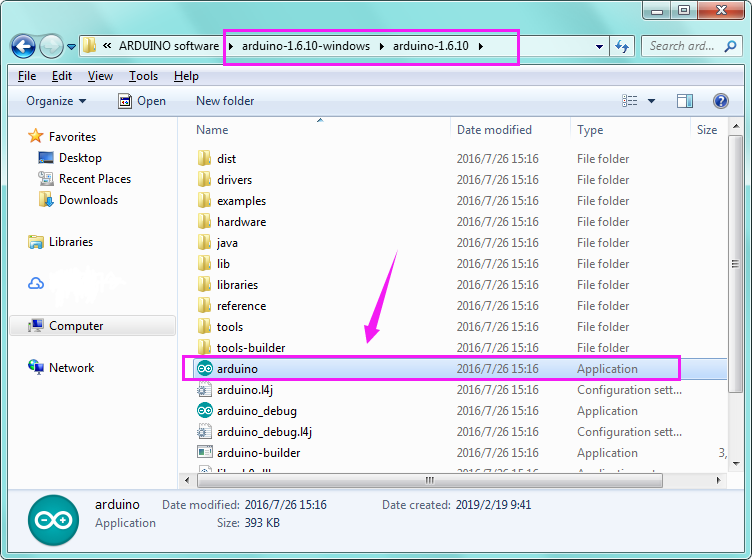This screenshot has height=560, width=752.
Task: Open the Organize dropdown
Action: (x=56, y=101)
